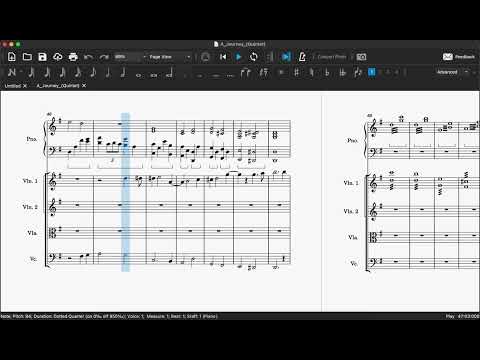Select the whole note duration
This screenshot has height=360, width=480.
(138, 75)
